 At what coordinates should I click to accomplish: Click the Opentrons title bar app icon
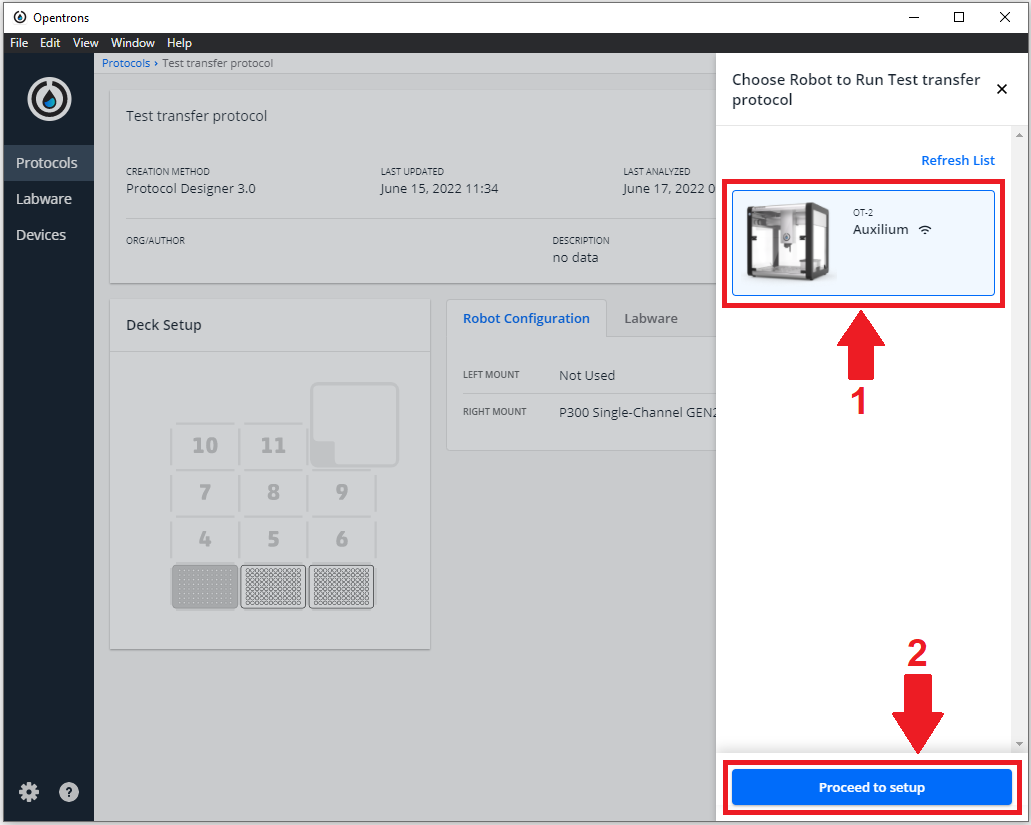(20, 17)
